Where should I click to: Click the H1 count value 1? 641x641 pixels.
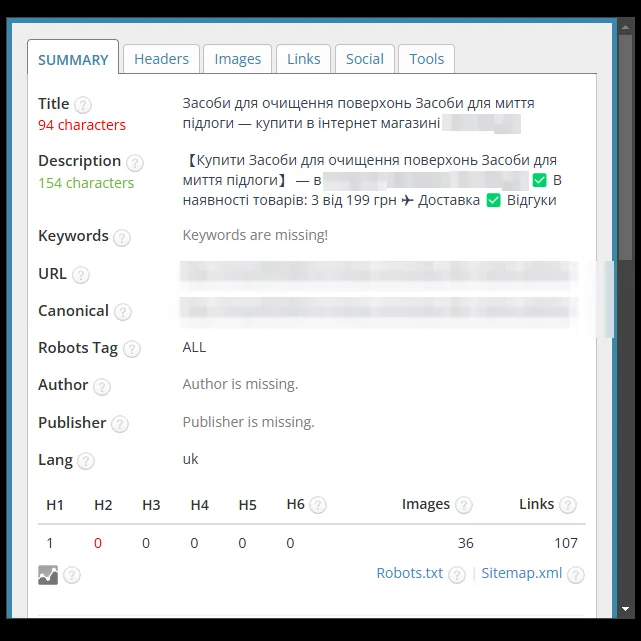[50, 543]
